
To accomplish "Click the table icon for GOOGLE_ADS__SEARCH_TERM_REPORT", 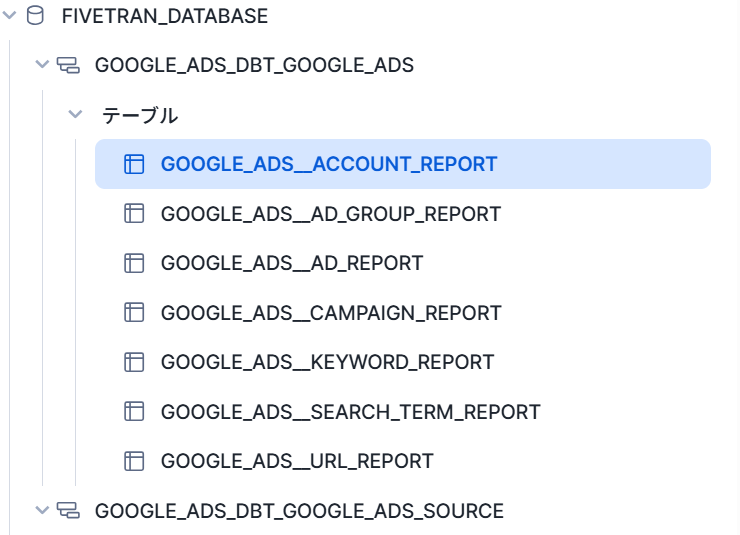I will 134,411.
